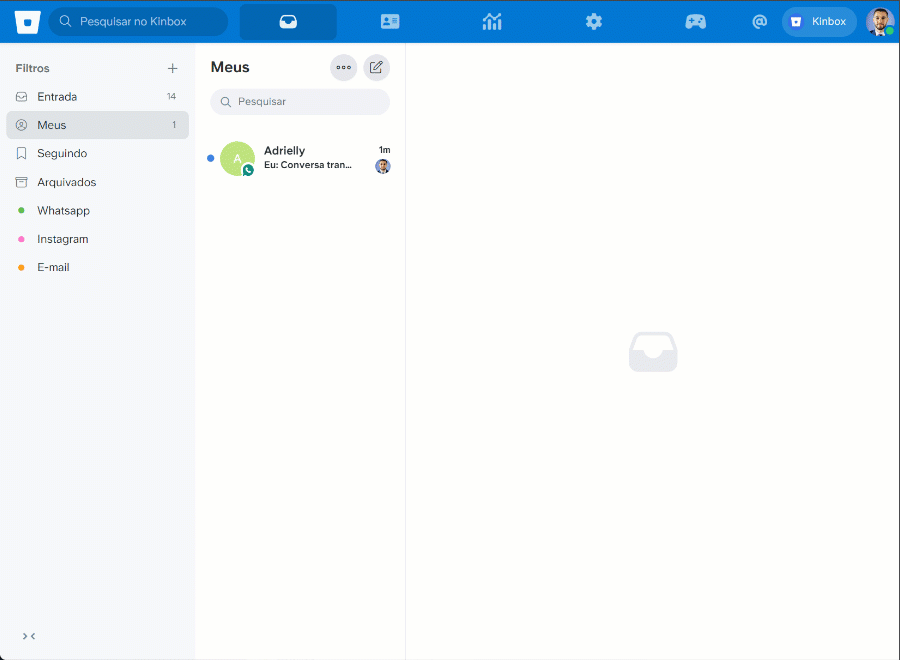The height and width of the screenshot is (660, 900).
Task: Open the game controller icon
Action: tap(695, 22)
